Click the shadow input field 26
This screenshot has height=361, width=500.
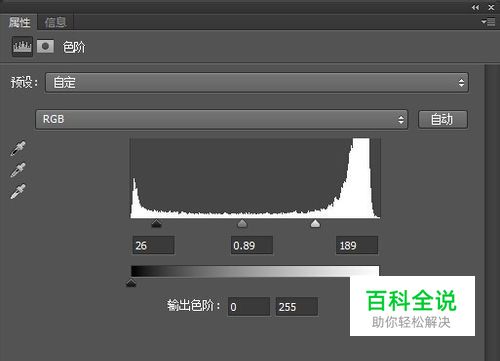click(x=153, y=245)
